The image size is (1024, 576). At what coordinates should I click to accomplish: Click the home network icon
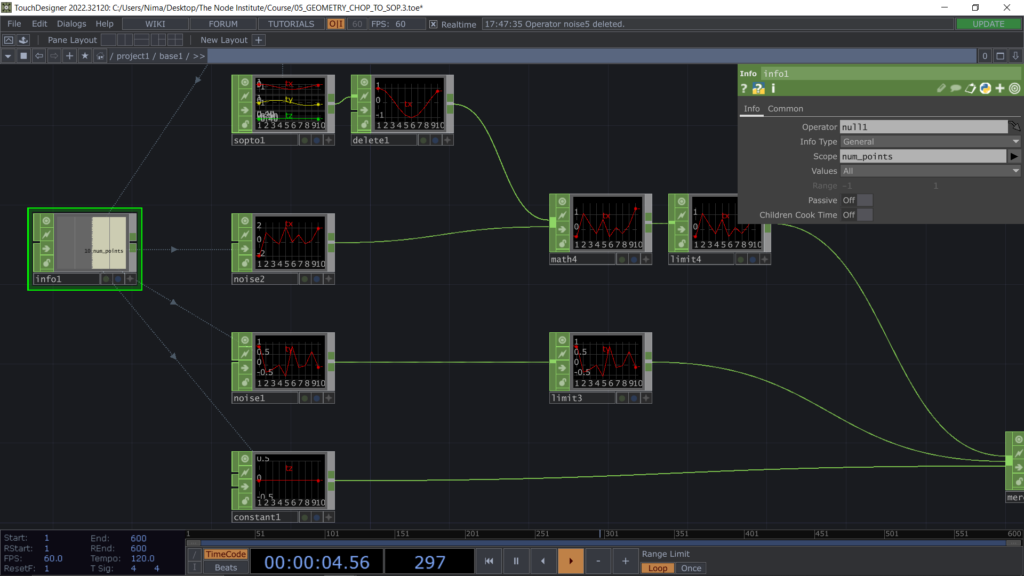(100, 56)
